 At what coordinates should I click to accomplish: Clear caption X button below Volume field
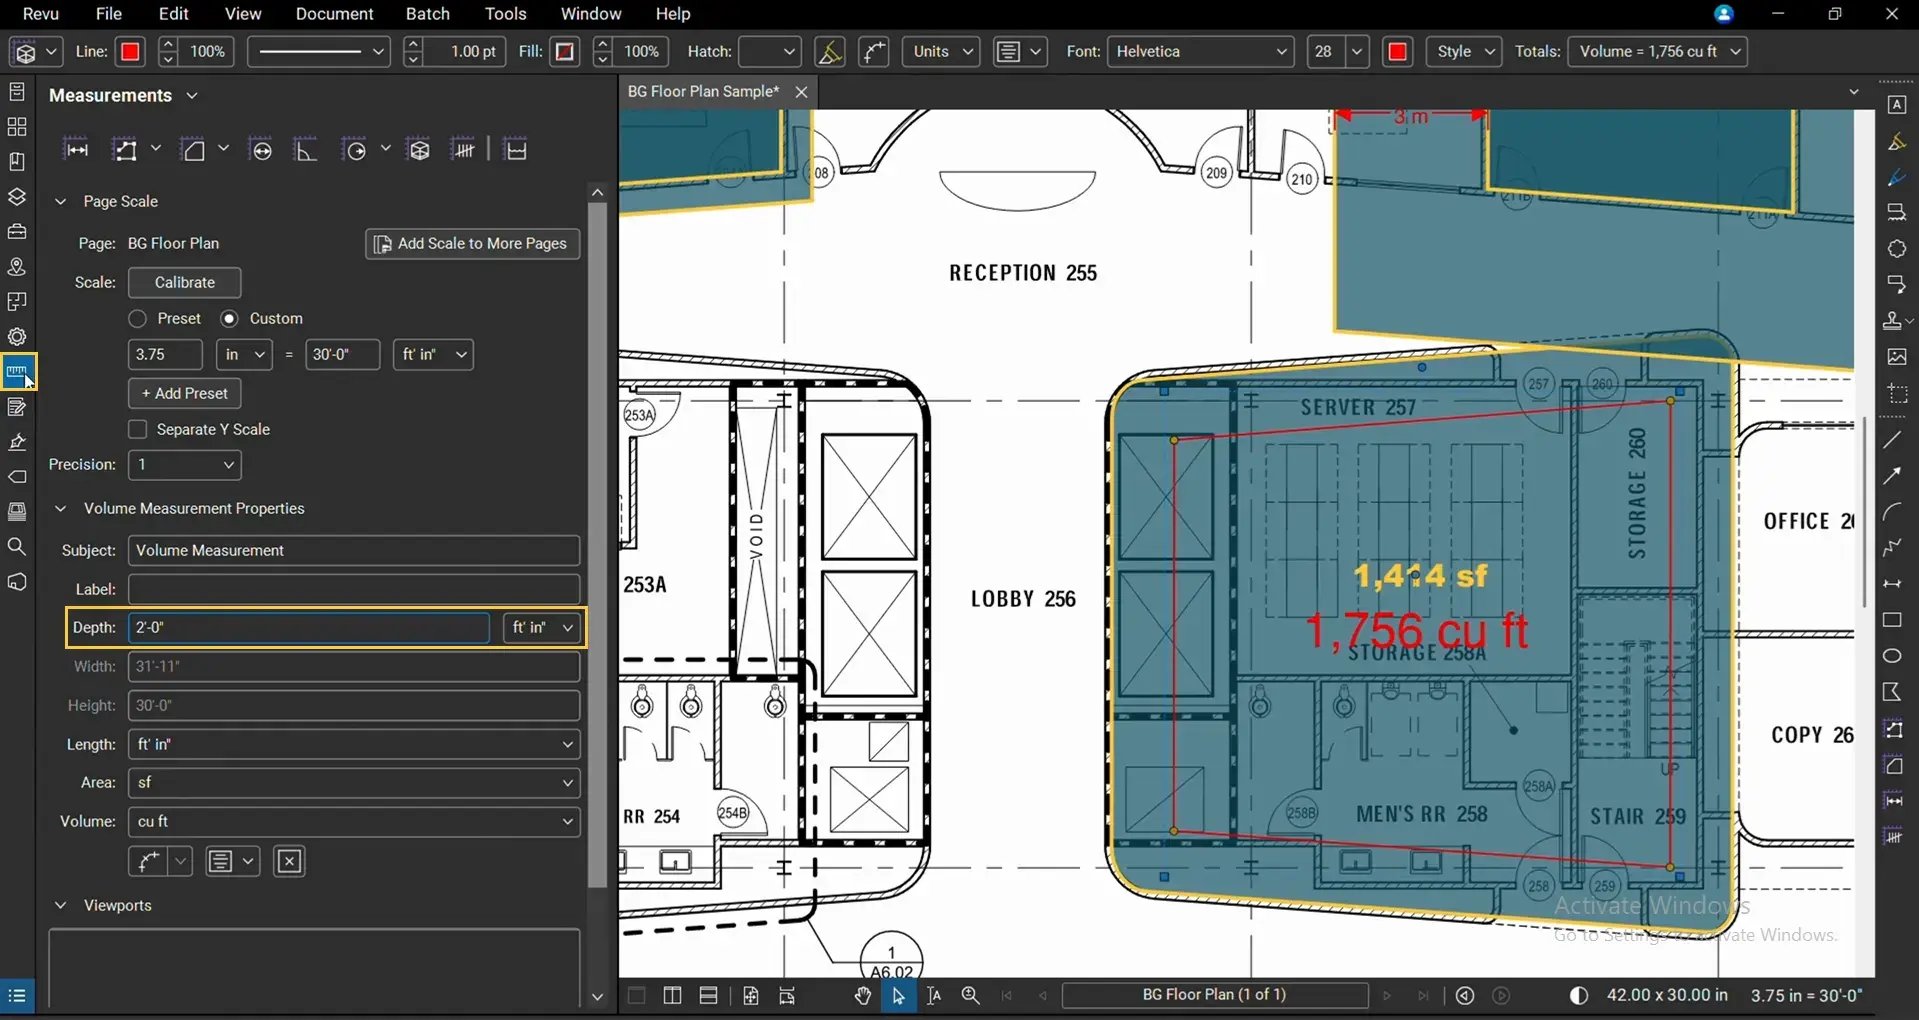289,861
